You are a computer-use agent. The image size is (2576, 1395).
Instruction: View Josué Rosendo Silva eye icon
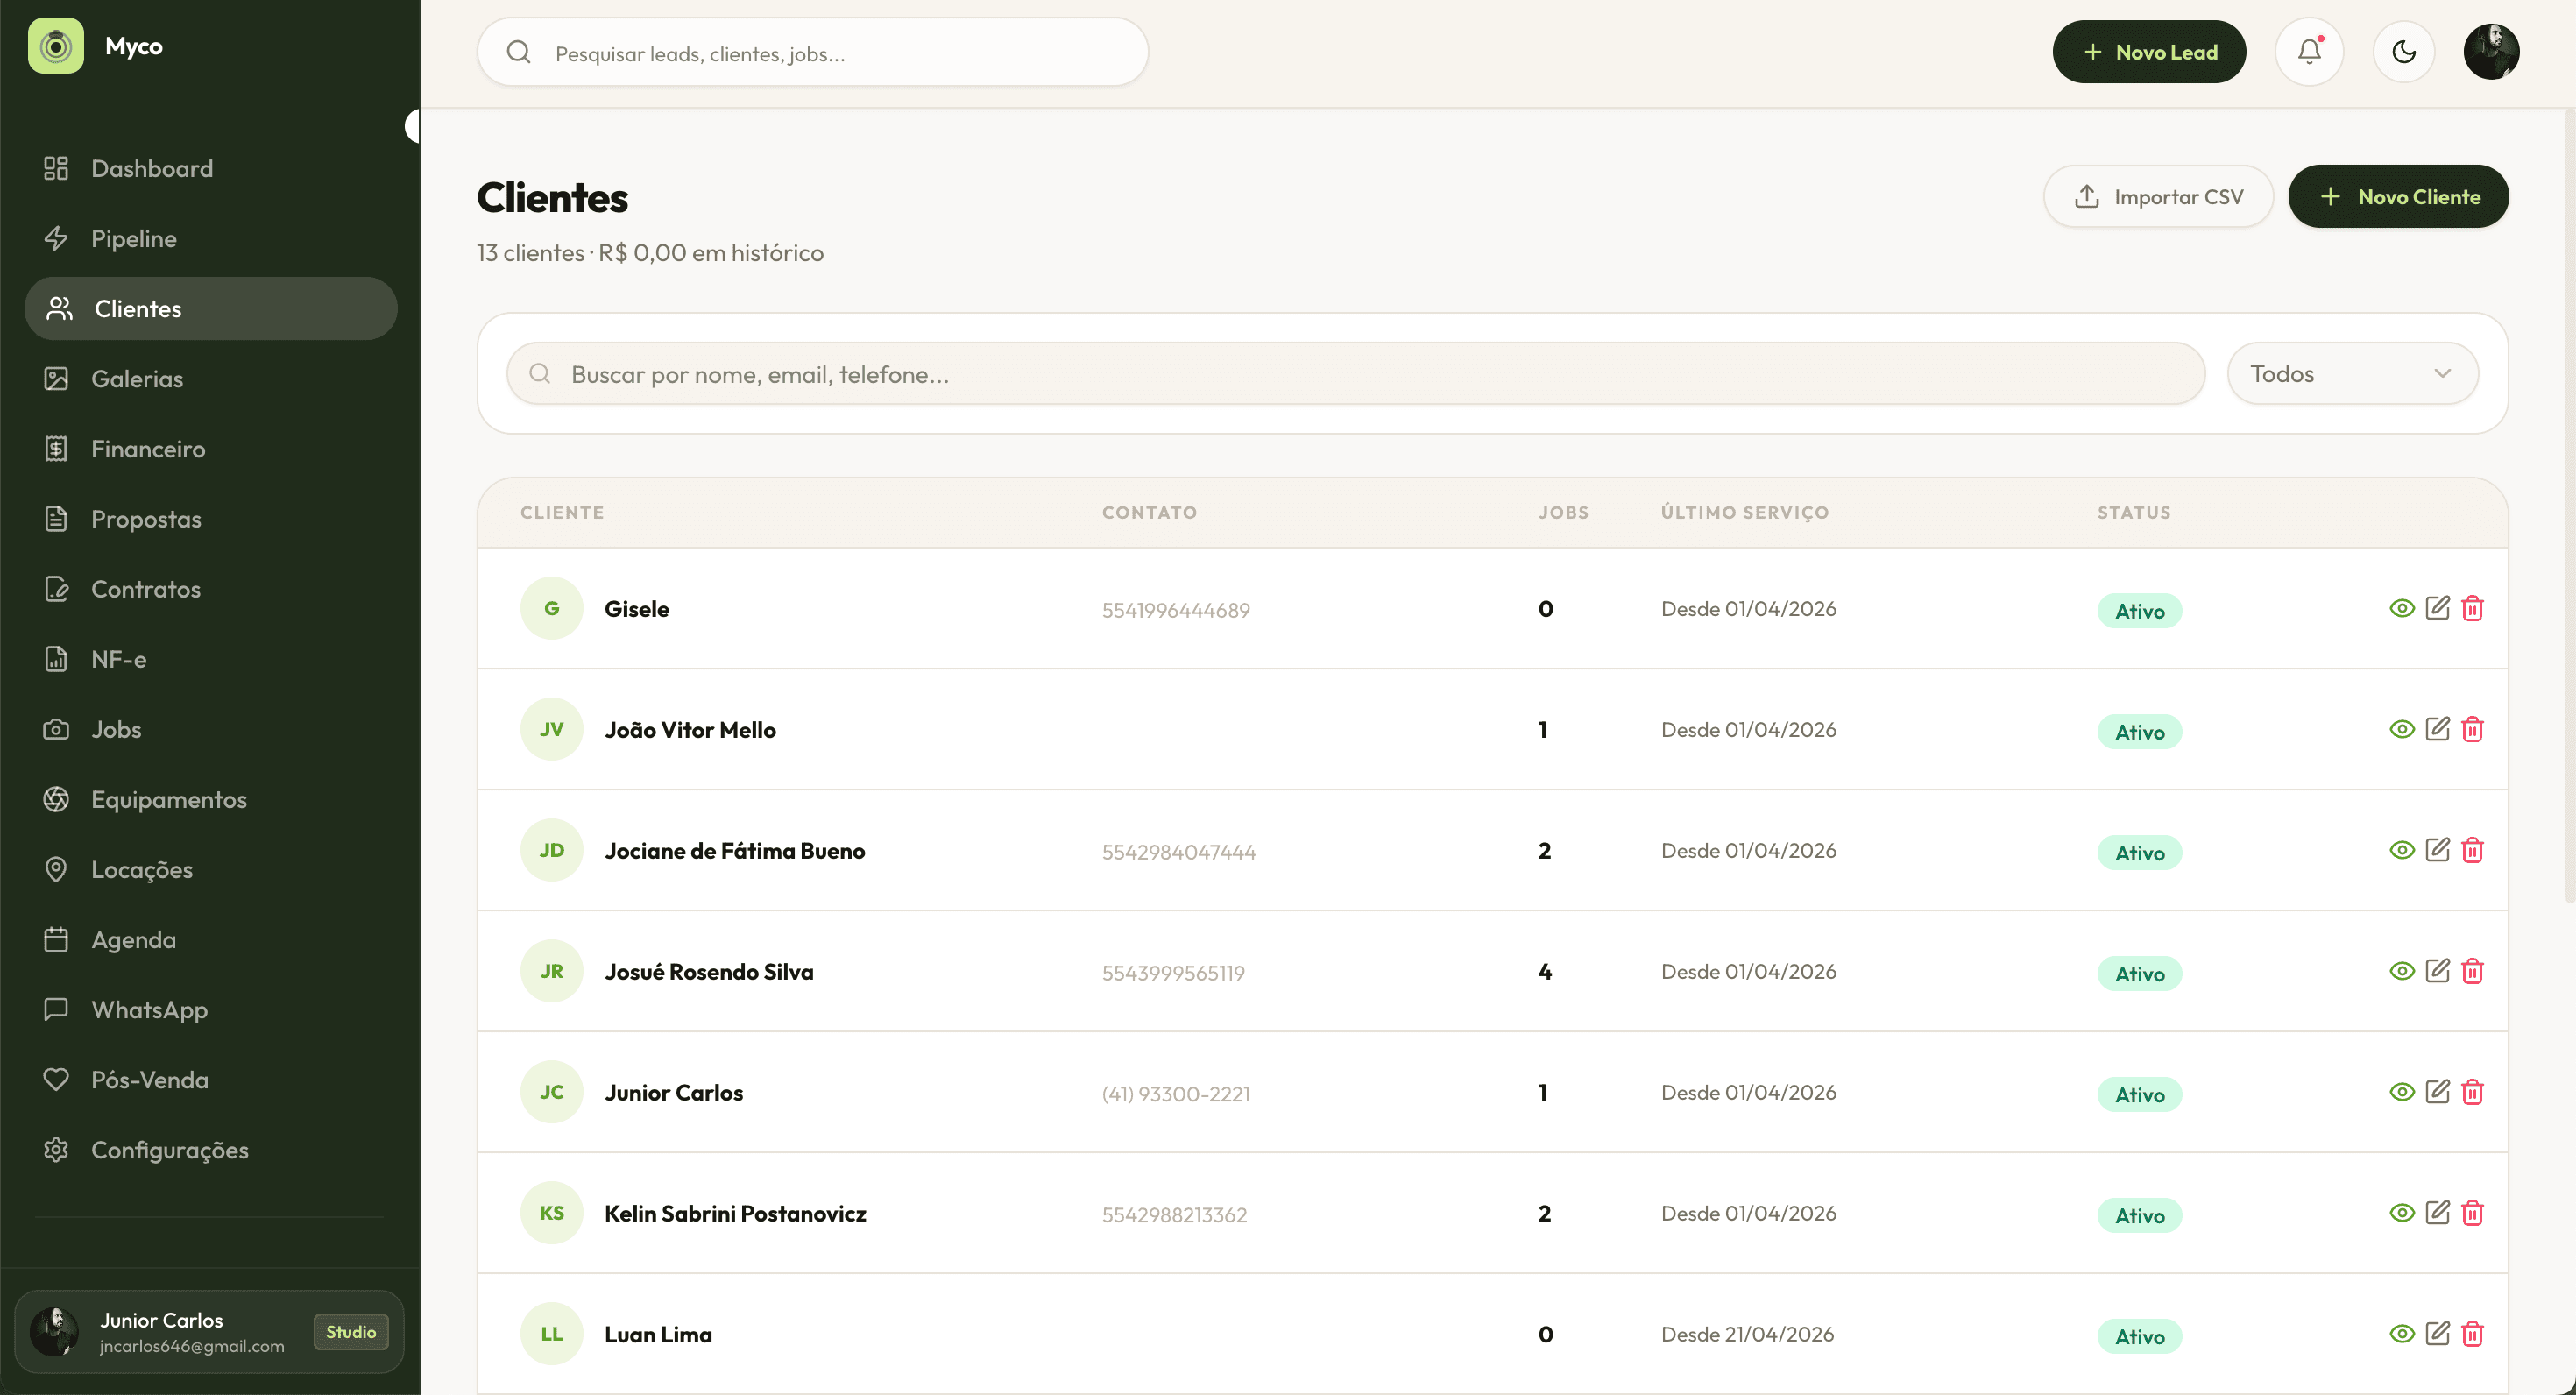pos(2402,971)
